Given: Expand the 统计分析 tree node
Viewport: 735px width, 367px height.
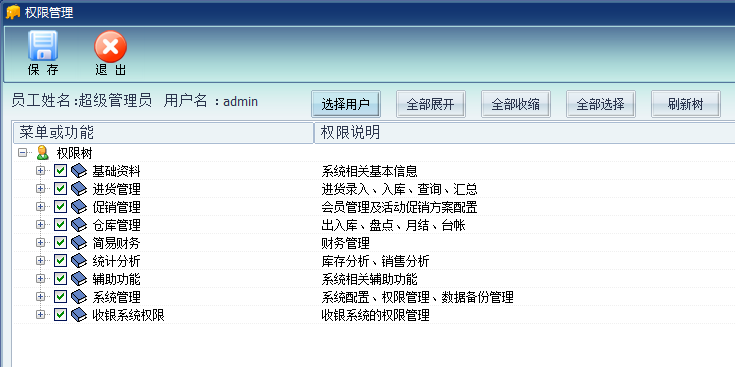Looking at the screenshot, I should point(40,261).
